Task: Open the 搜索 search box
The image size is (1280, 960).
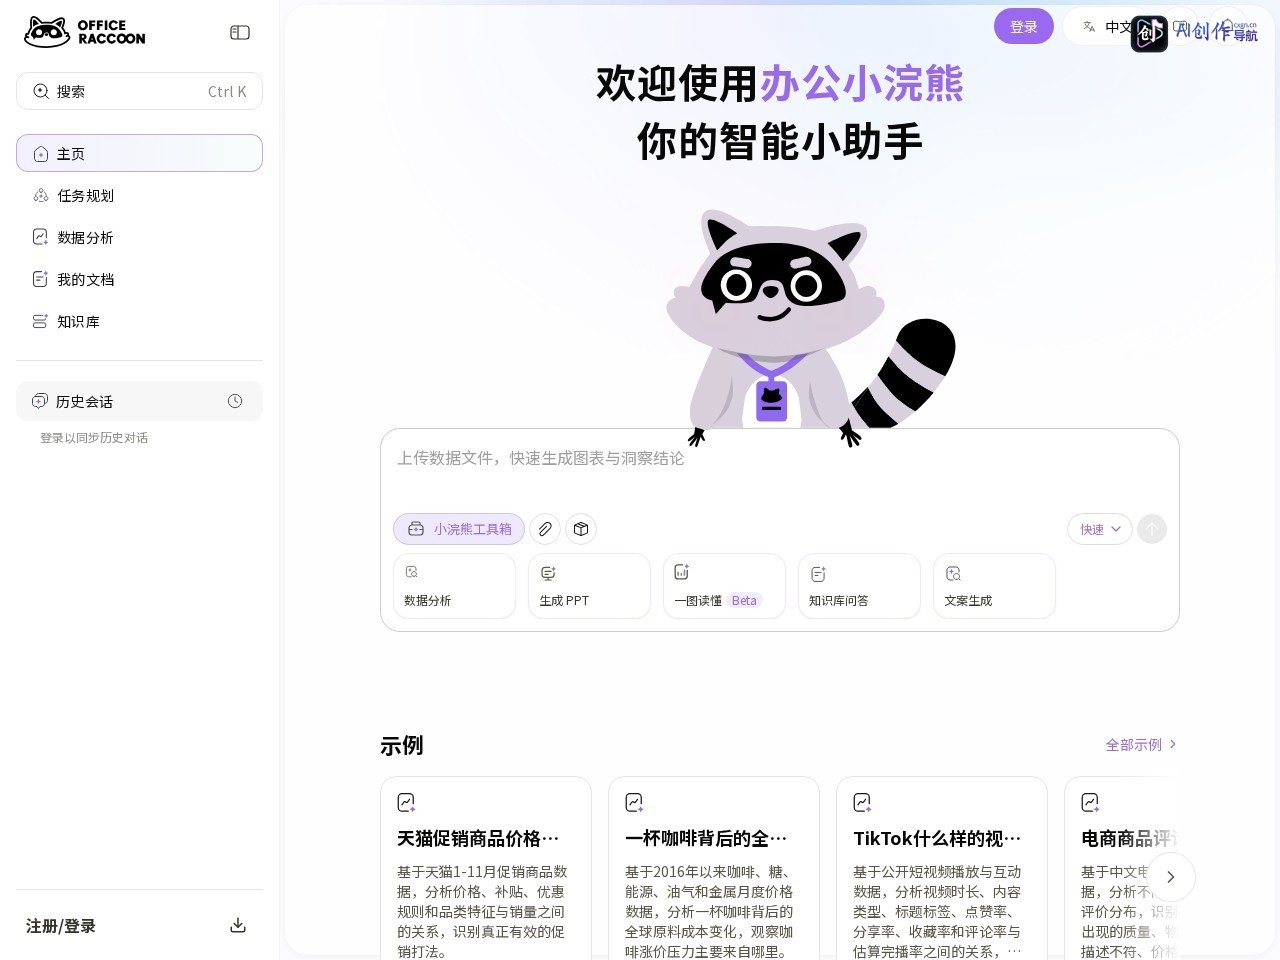Action: [139, 91]
